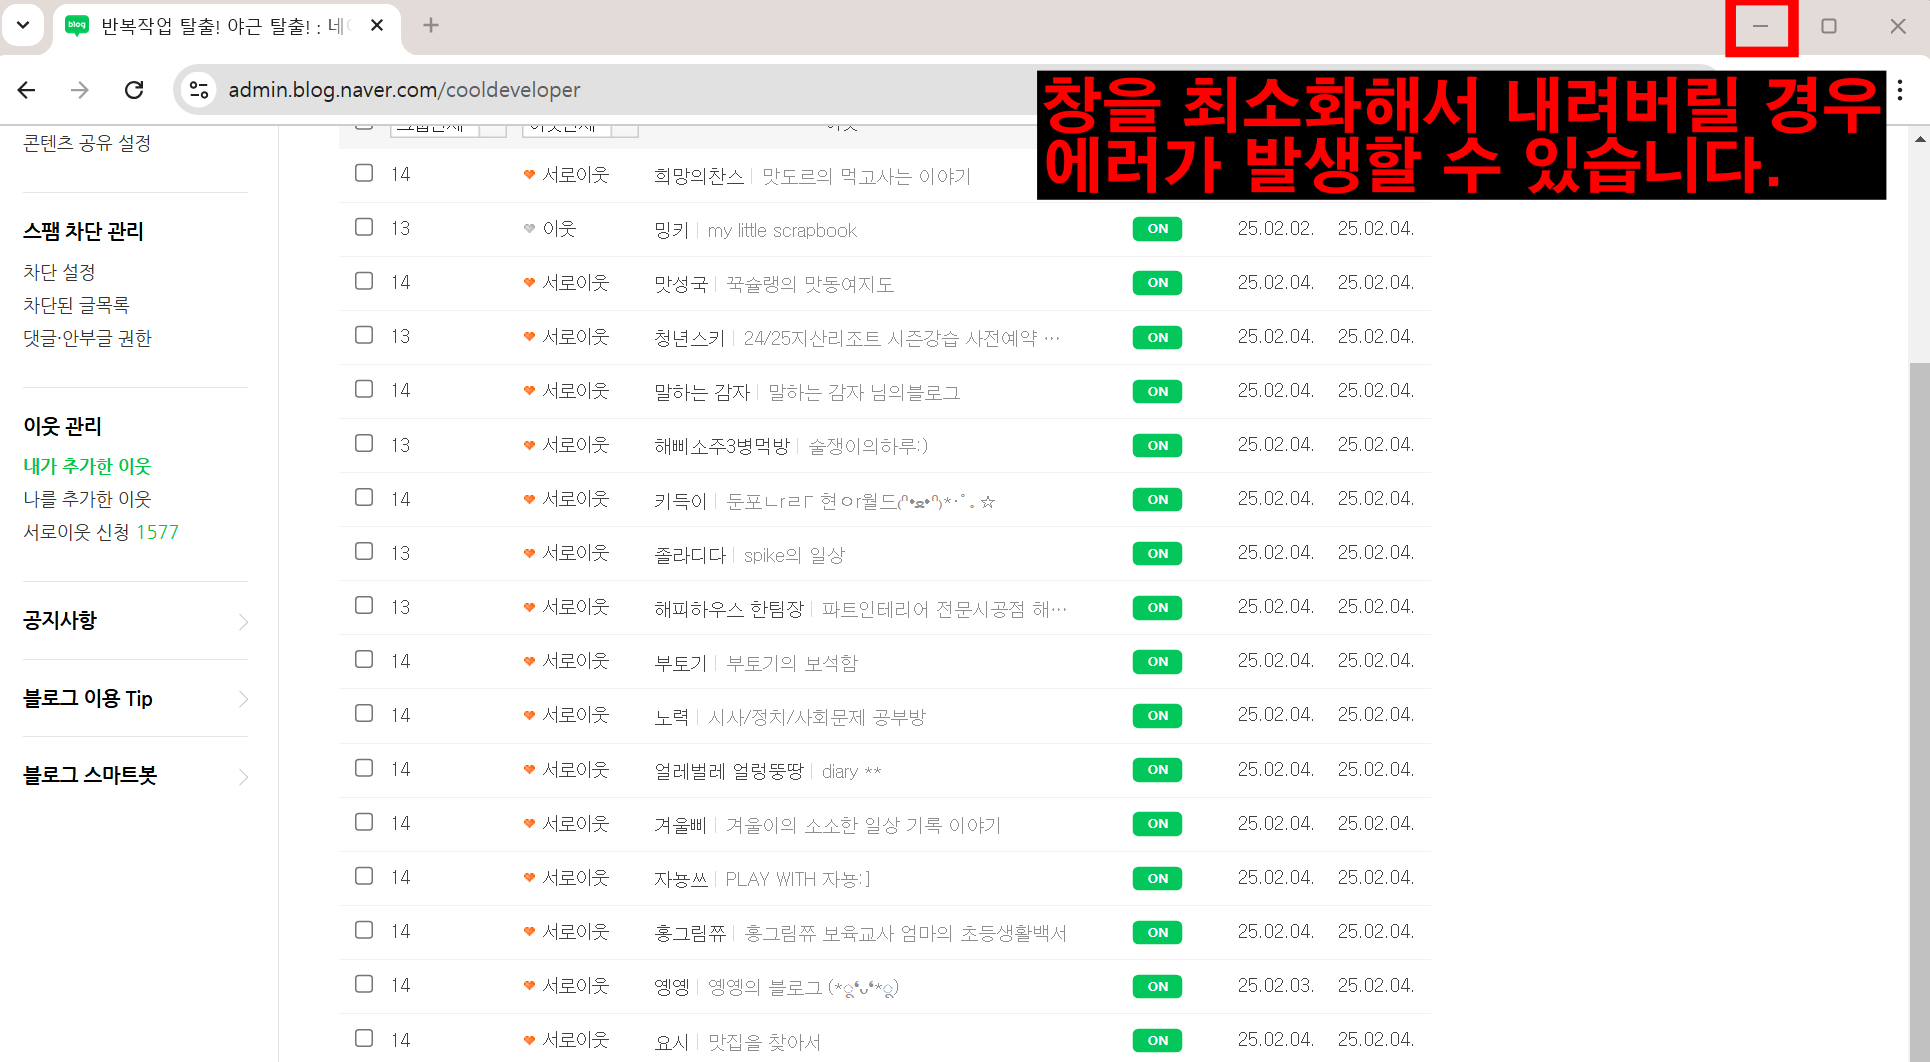Turn off the ON switch for 졸라디다
This screenshot has height=1062, width=1930.
1157,554
